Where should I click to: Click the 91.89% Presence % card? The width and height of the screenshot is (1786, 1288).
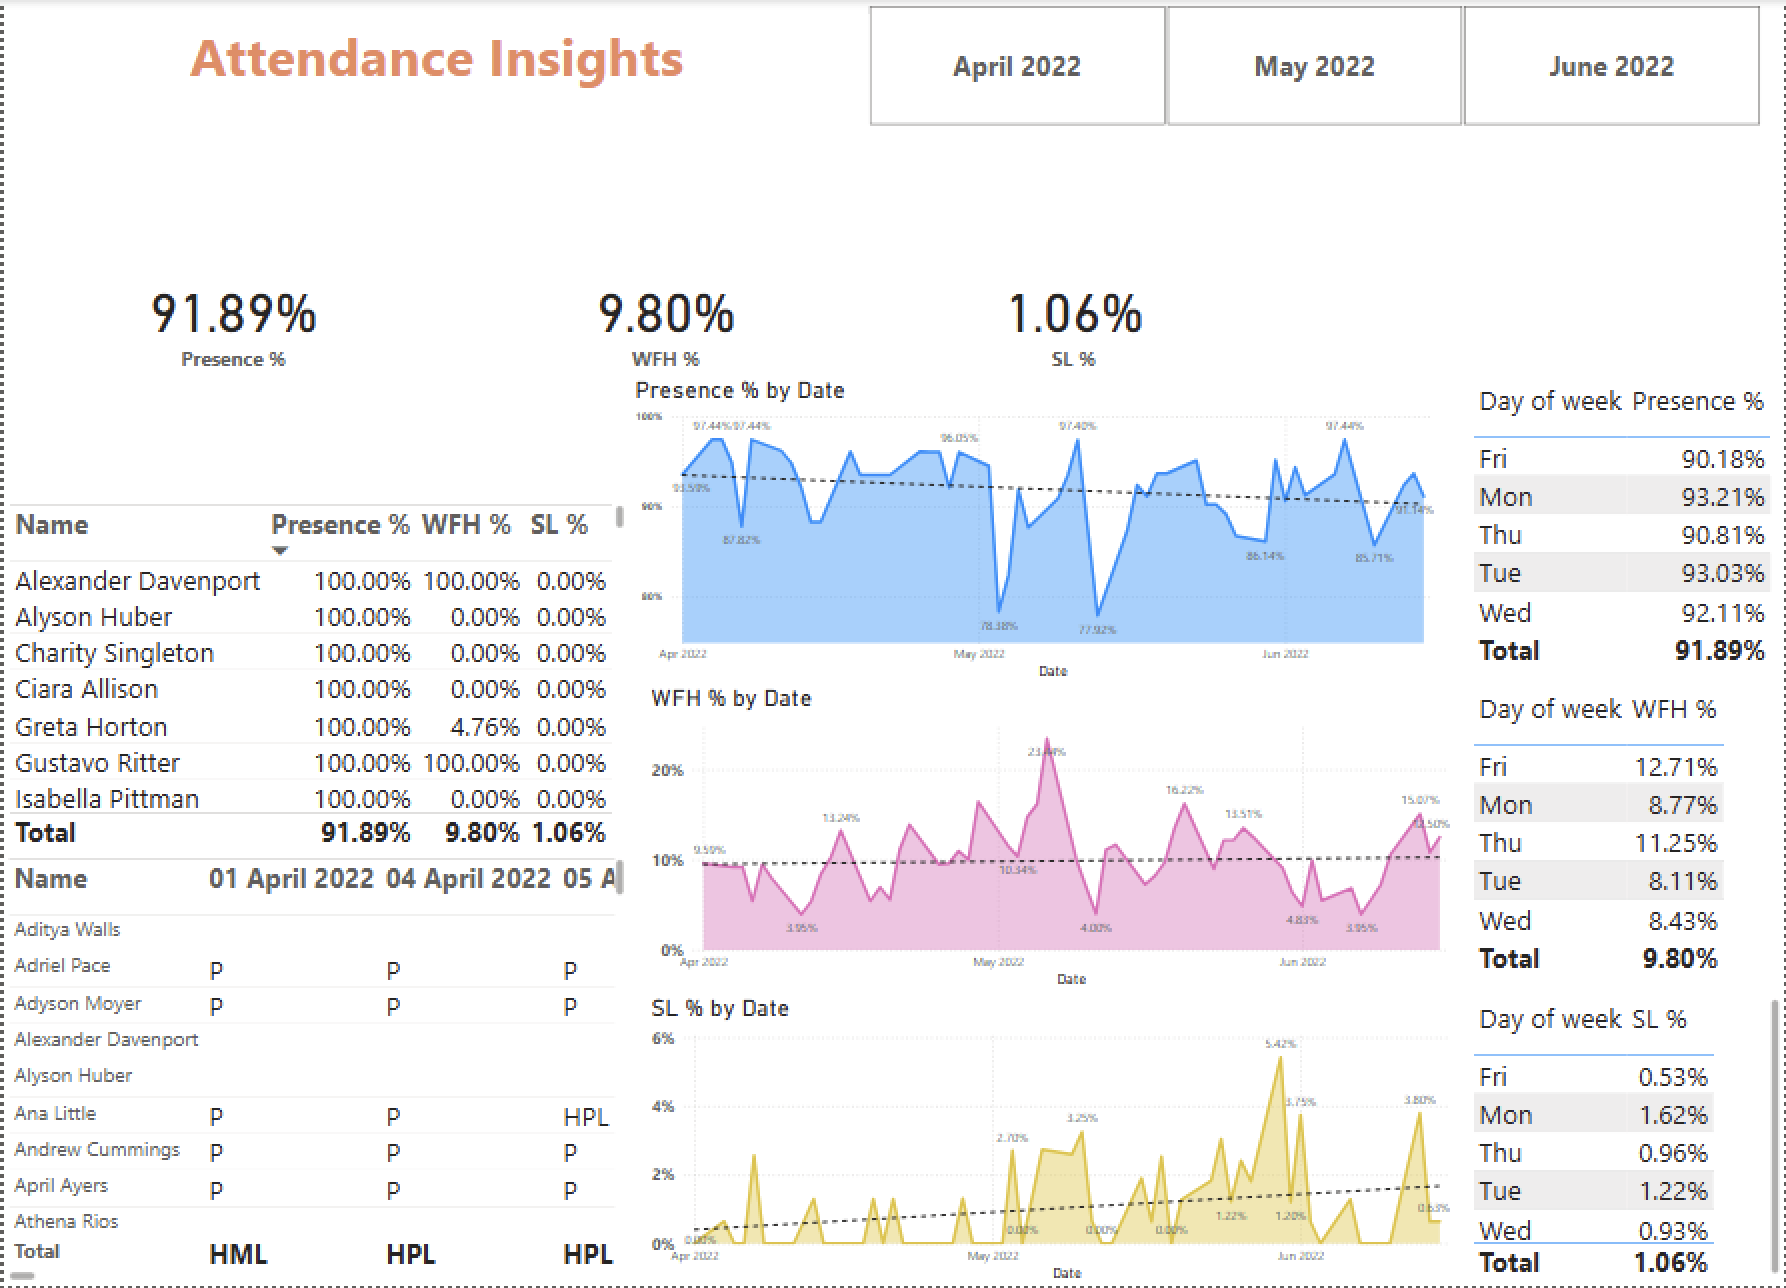click(x=233, y=314)
